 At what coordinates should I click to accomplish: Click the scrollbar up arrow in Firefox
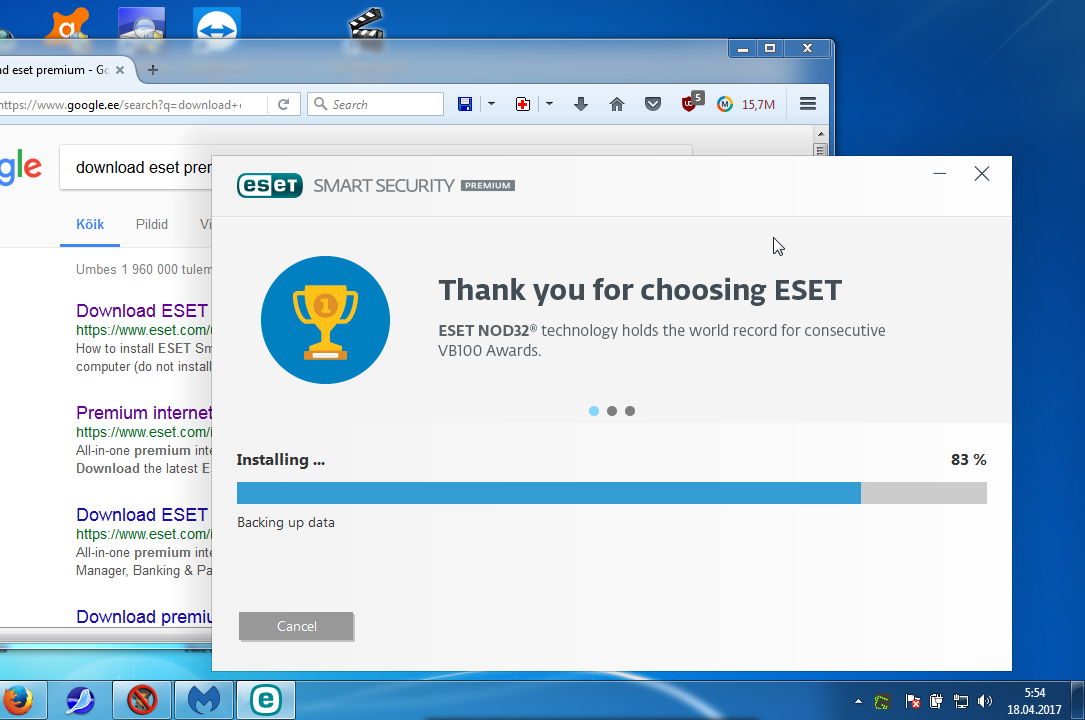[821, 134]
